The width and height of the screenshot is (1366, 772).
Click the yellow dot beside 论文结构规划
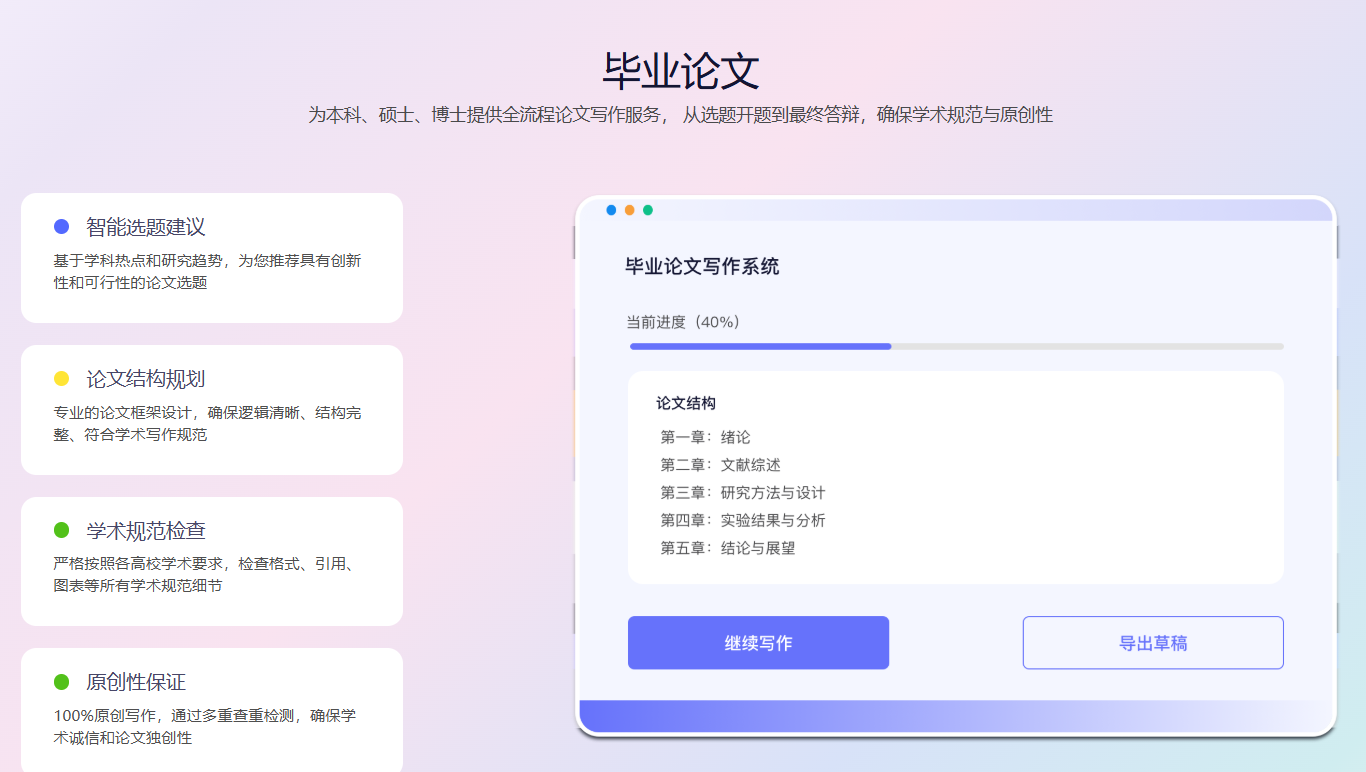point(61,379)
